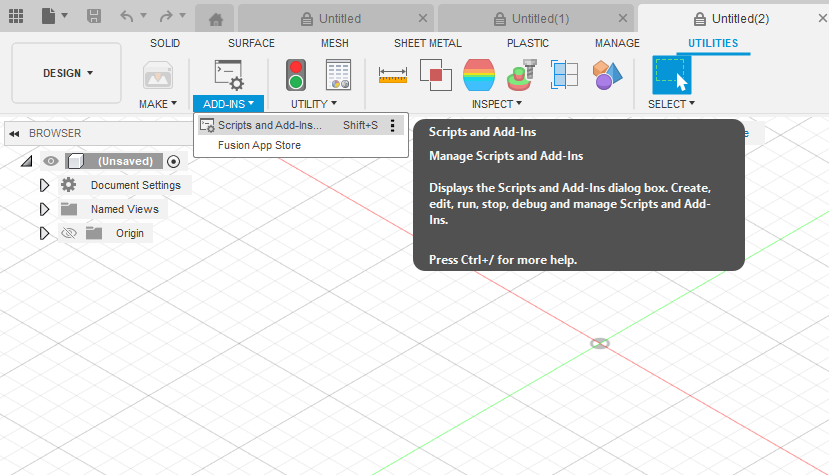This screenshot has height=475, width=829.
Task: Click the Section Analysis icon
Action: click(565, 75)
